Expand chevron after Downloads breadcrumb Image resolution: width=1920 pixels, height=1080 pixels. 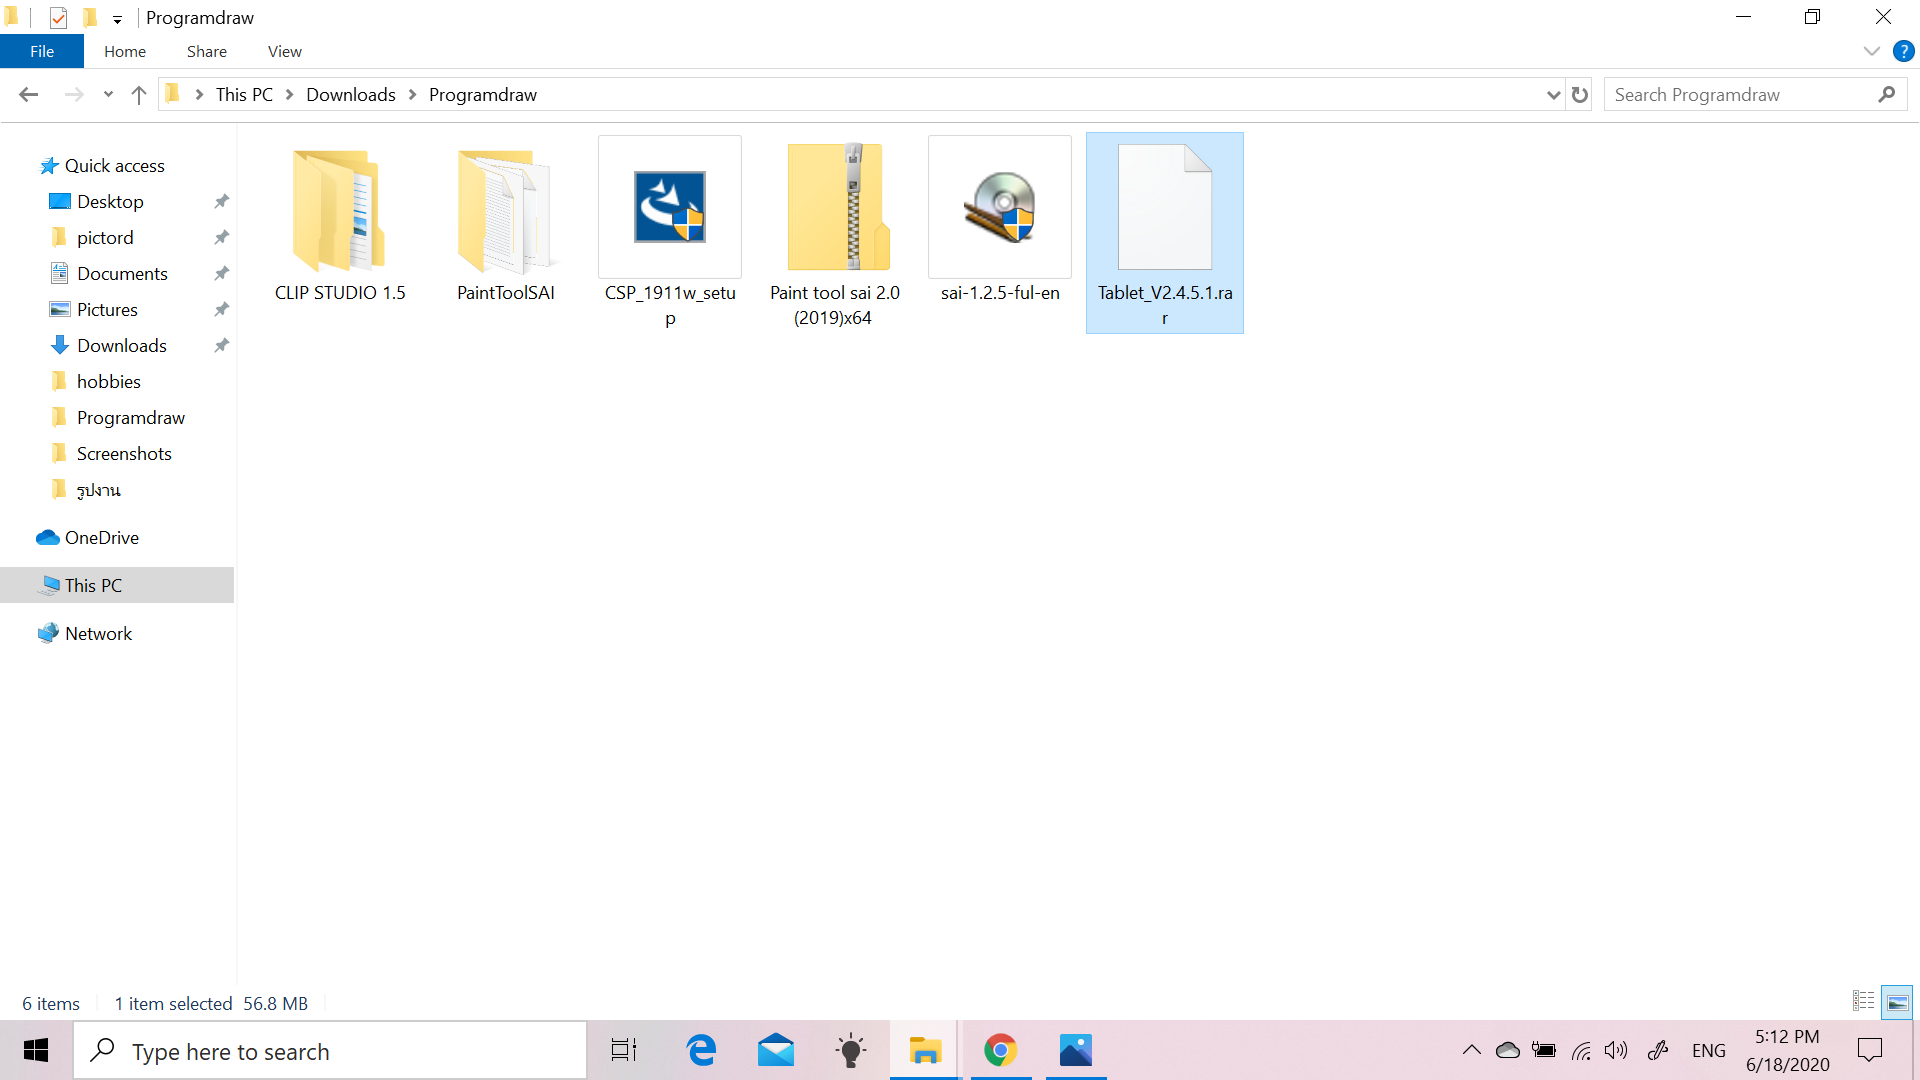(412, 95)
